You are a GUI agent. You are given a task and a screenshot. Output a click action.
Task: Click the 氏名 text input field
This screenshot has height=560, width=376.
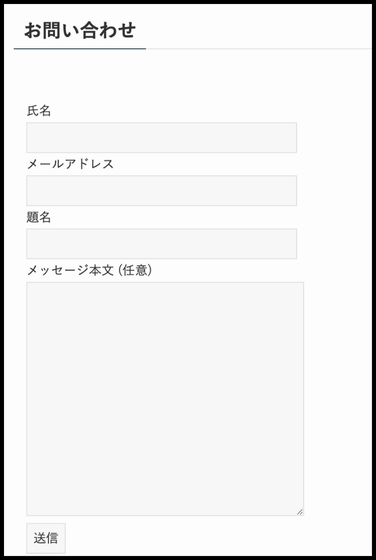(161, 138)
